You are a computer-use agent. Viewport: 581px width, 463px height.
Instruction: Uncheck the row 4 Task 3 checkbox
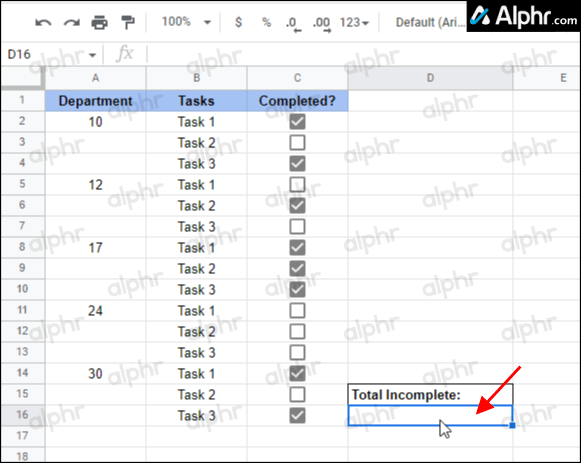click(298, 164)
